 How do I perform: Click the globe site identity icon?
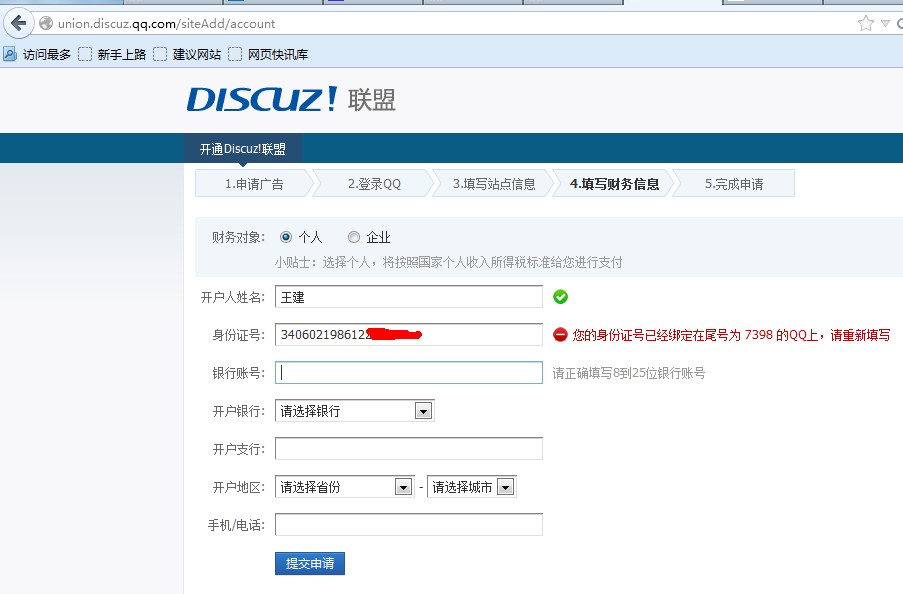pyautogui.click(x=46, y=24)
